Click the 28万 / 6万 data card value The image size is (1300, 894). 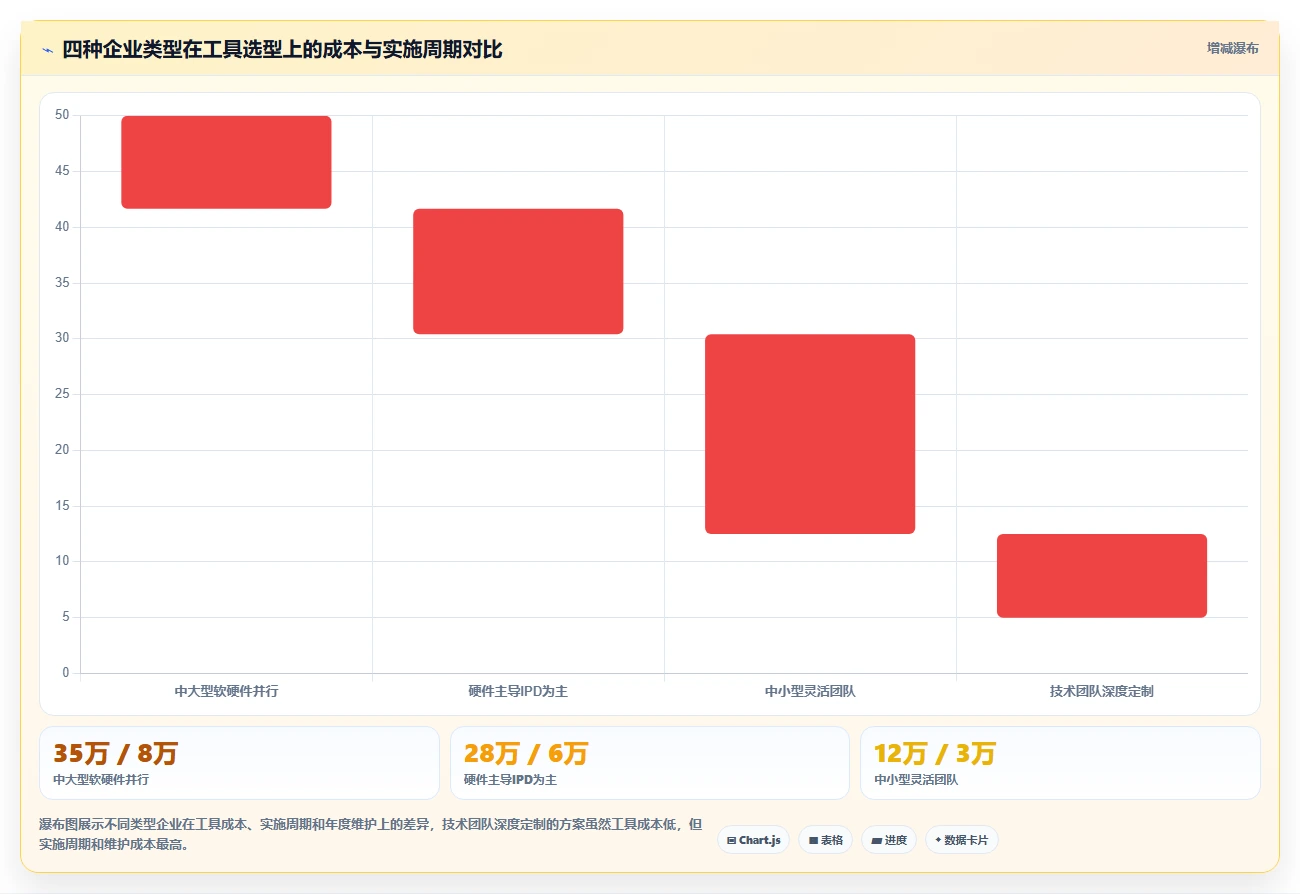click(526, 753)
